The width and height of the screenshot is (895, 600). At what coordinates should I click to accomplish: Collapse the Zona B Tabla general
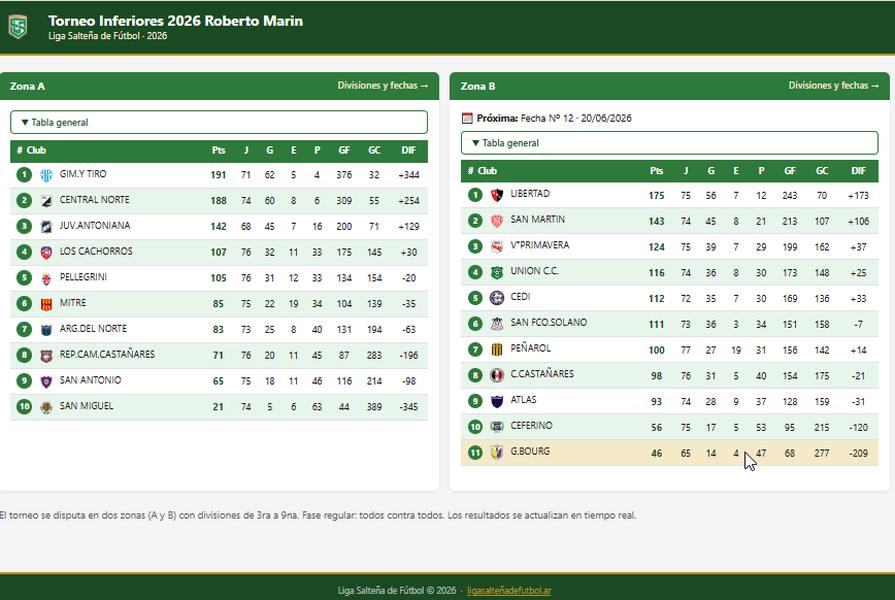[670, 143]
